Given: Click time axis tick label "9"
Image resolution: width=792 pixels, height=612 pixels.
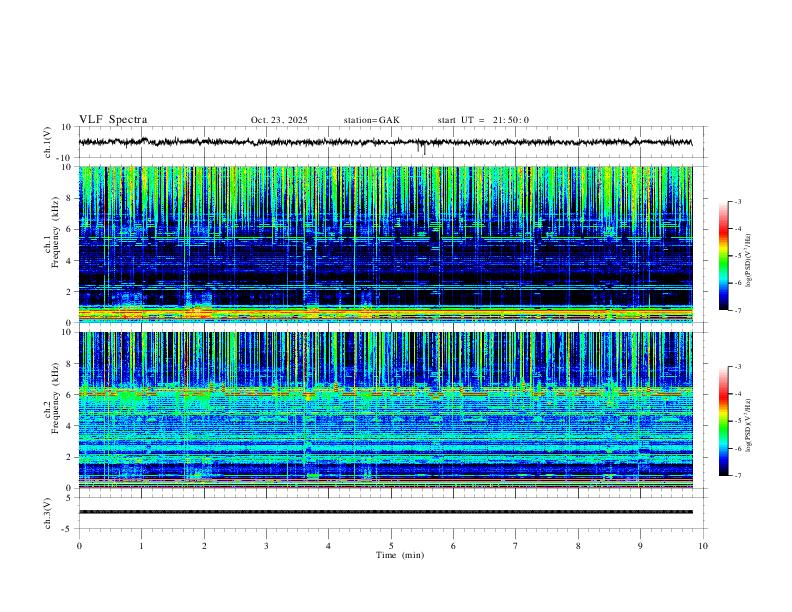Looking at the screenshot, I should click(640, 546).
